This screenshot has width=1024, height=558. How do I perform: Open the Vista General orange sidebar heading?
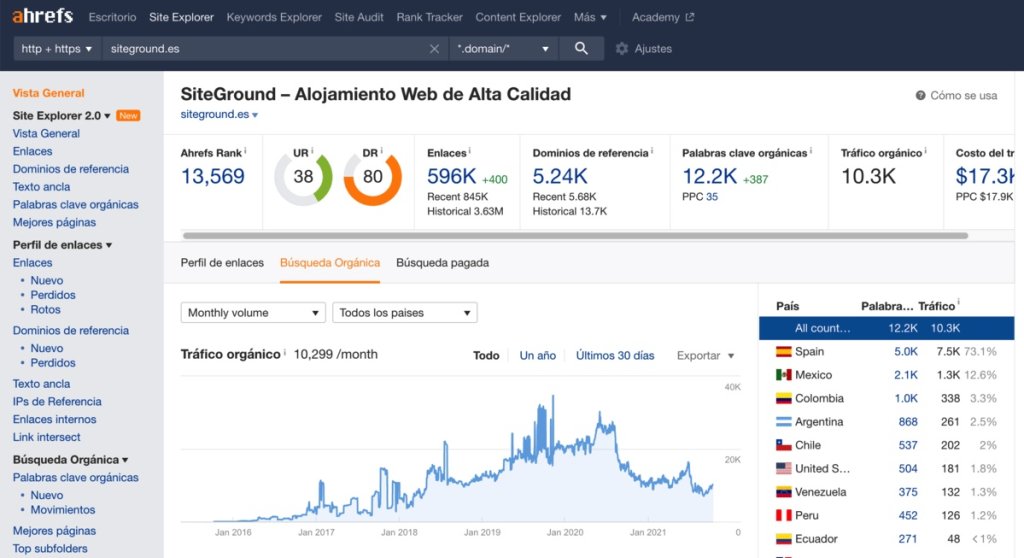(48, 93)
